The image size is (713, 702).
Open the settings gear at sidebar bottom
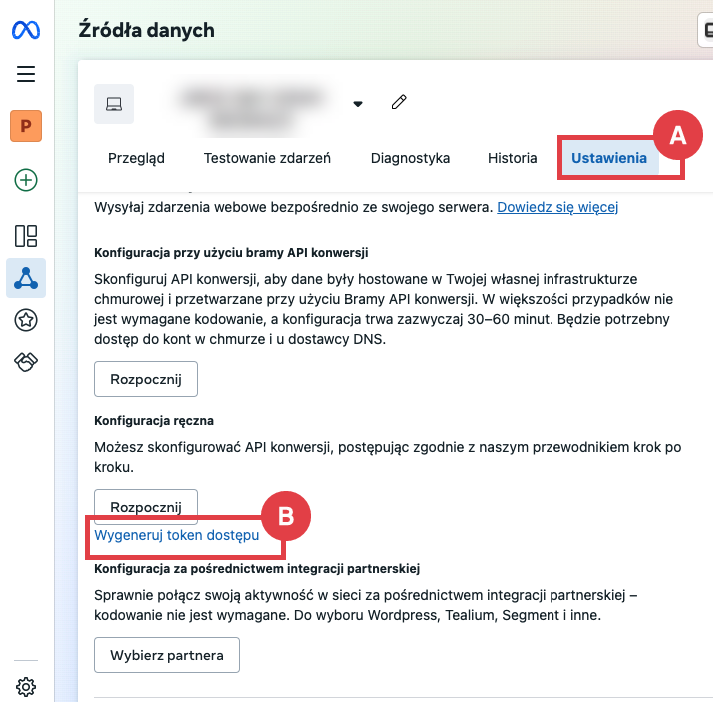(x=26, y=686)
